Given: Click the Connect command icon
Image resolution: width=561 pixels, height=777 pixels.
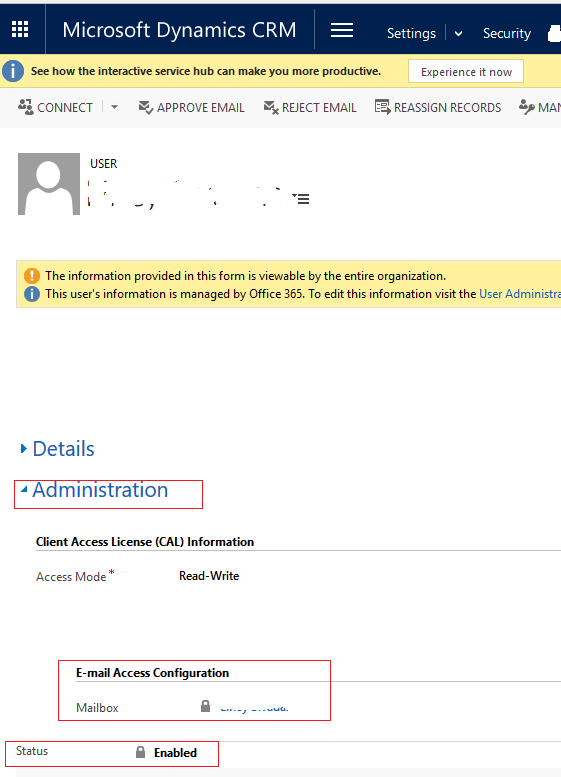Looking at the screenshot, I should (25, 107).
